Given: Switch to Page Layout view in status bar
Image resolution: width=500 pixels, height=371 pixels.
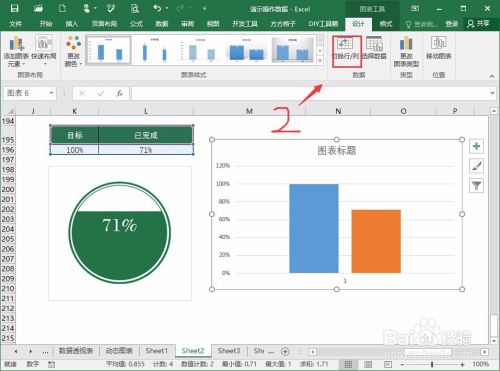Looking at the screenshot, I should coord(368,364).
